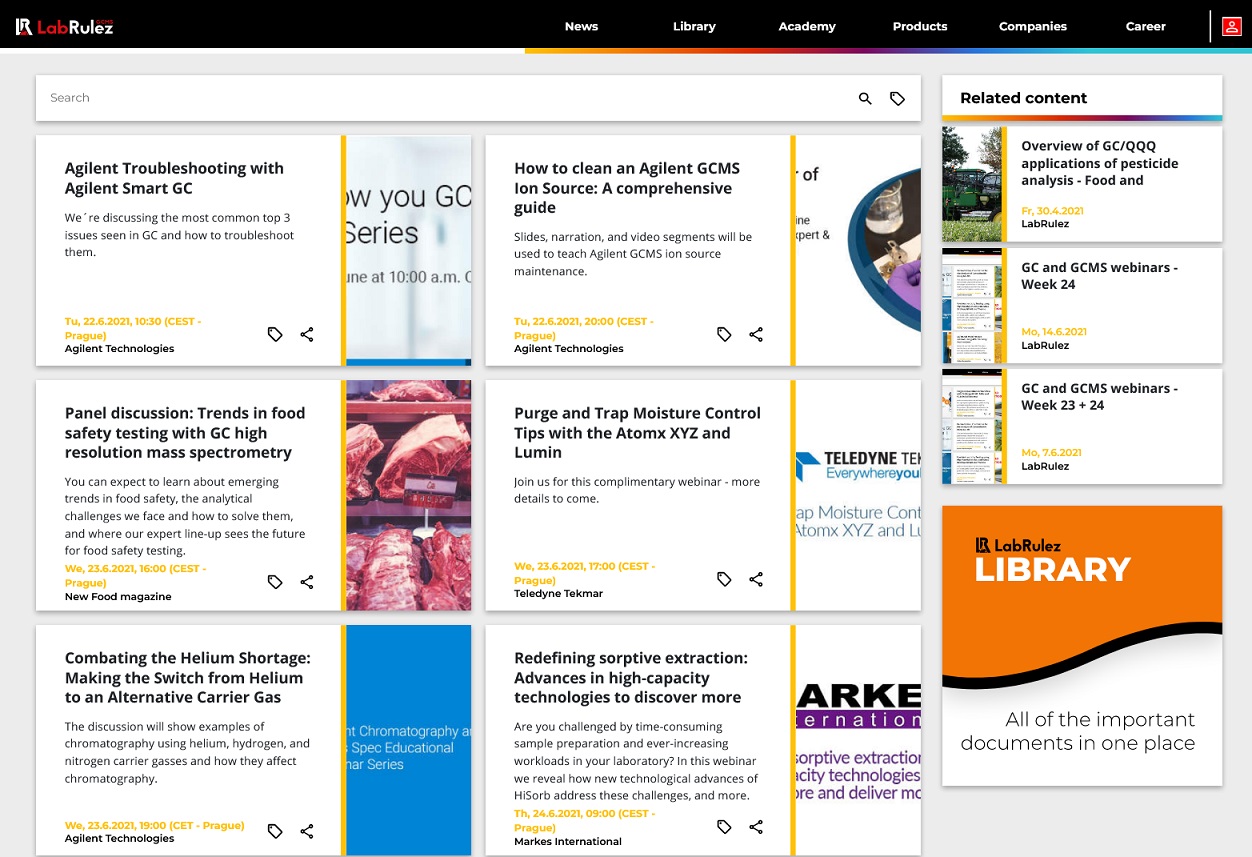Share the GCMS Ion Source guide card
1252x857 pixels.
(x=756, y=334)
